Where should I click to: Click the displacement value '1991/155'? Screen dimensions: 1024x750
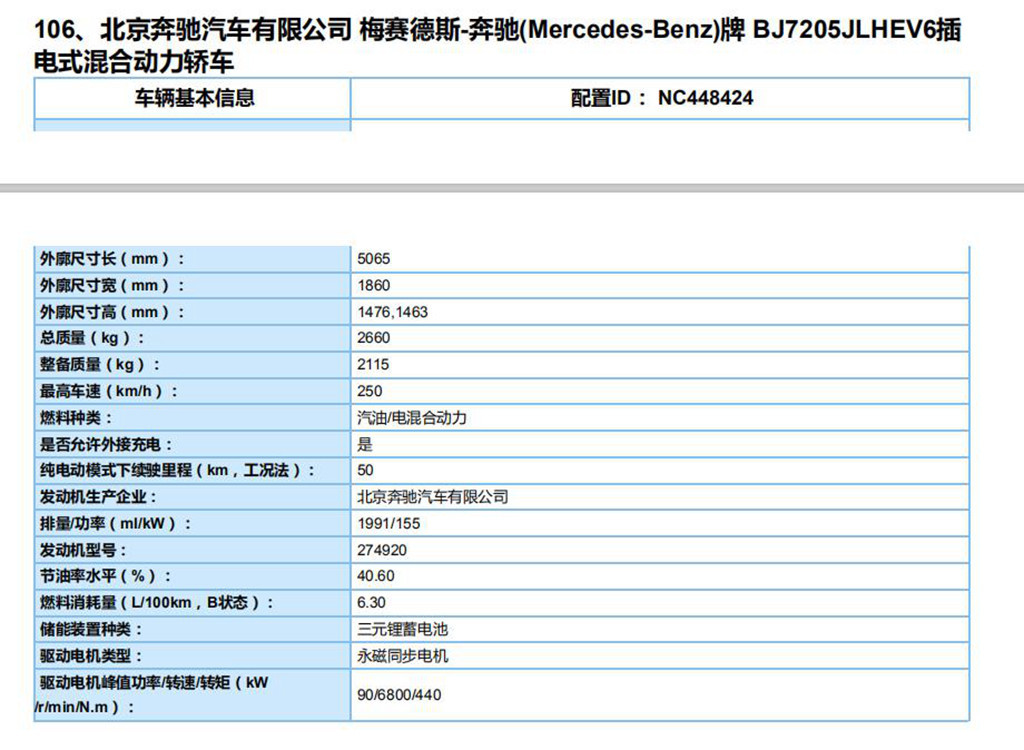pos(389,524)
